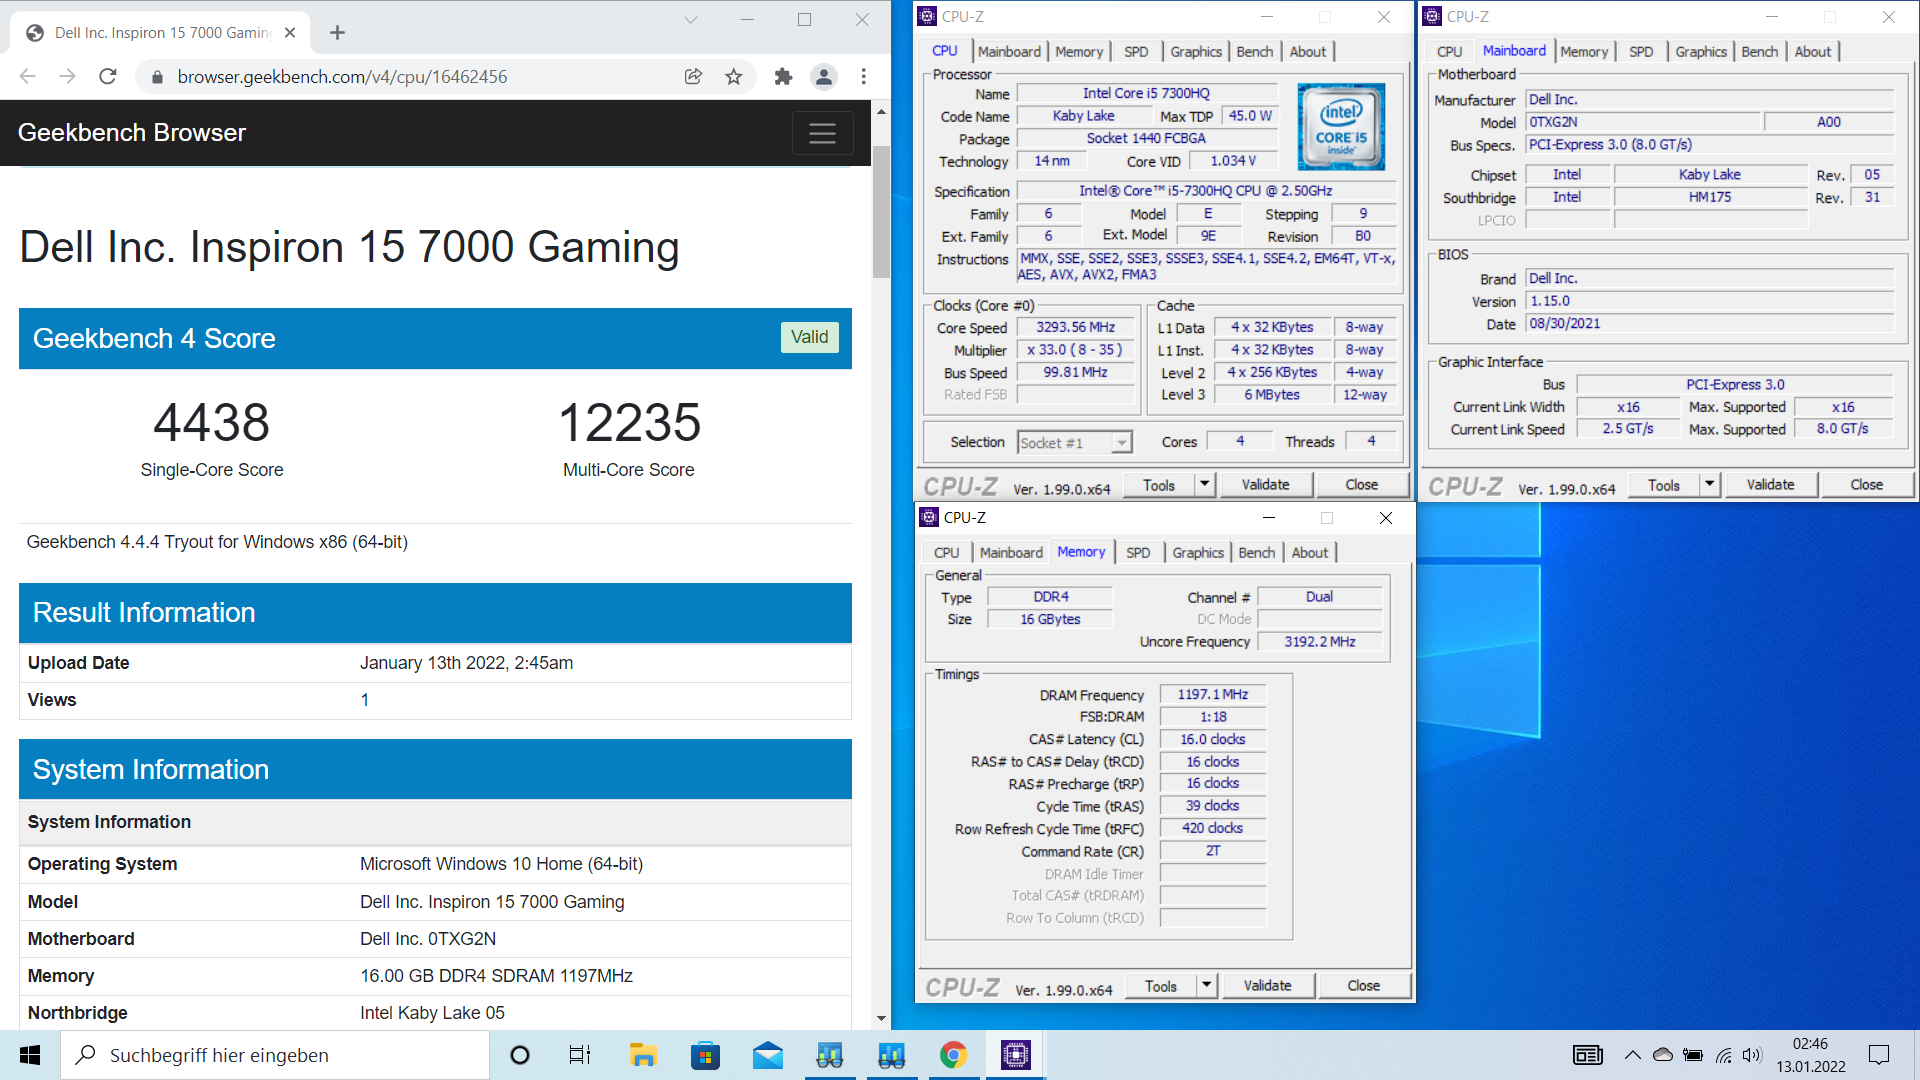Open Memory tab in the Mainboard CPU-Z window
The height and width of the screenshot is (1080, 1920).
point(1583,52)
